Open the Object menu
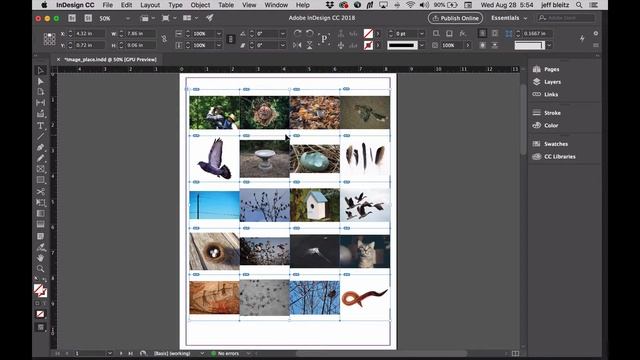 [200, 5]
